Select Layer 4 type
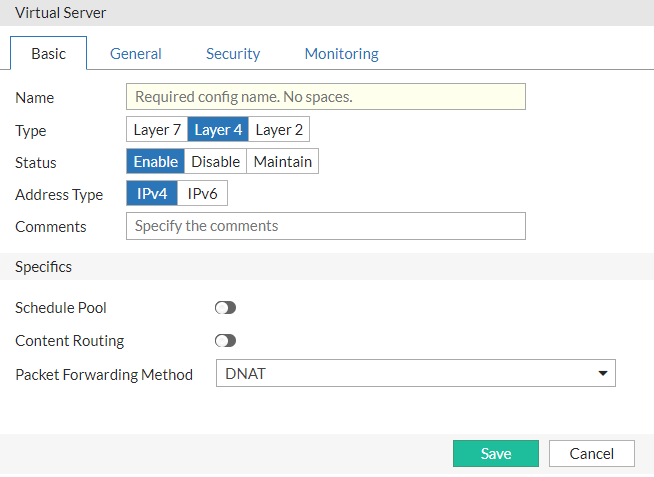The height and width of the screenshot is (477, 654). 218,130
